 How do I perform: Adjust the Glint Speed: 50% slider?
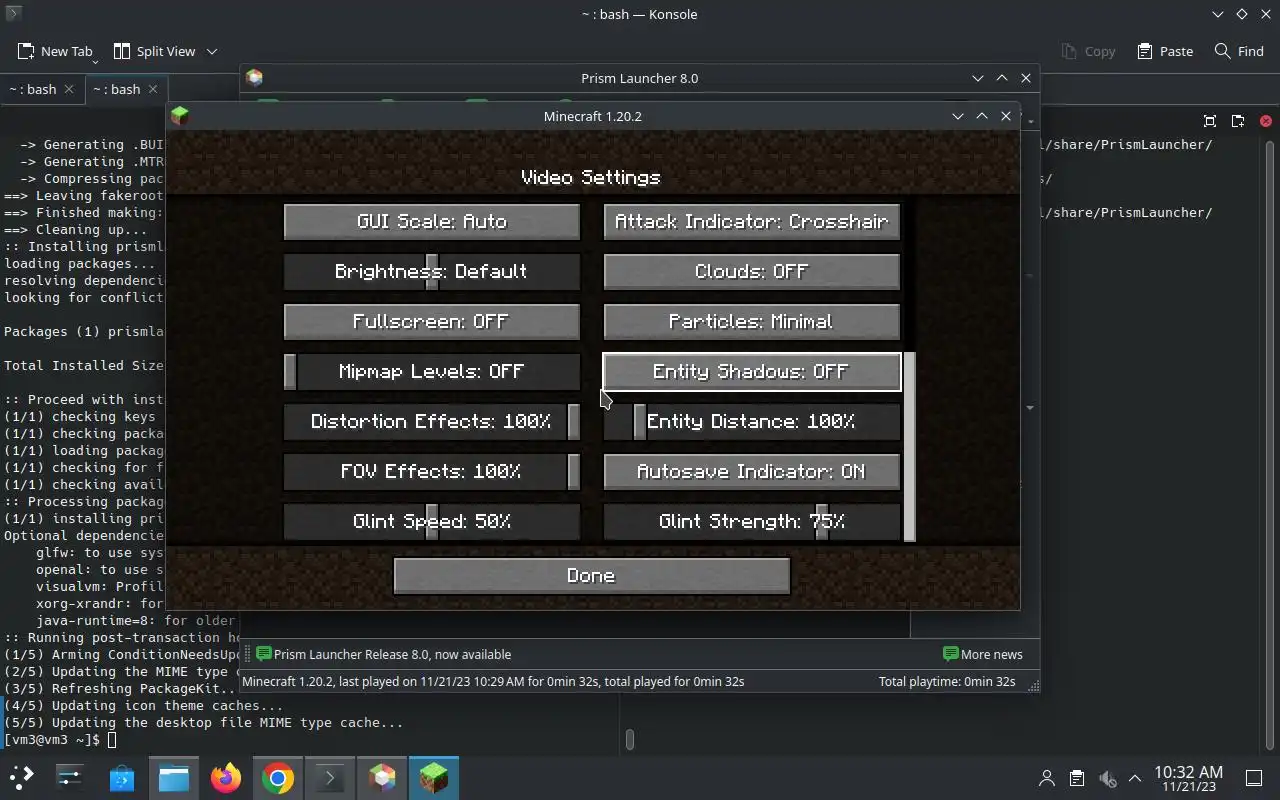pyautogui.click(x=432, y=521)
